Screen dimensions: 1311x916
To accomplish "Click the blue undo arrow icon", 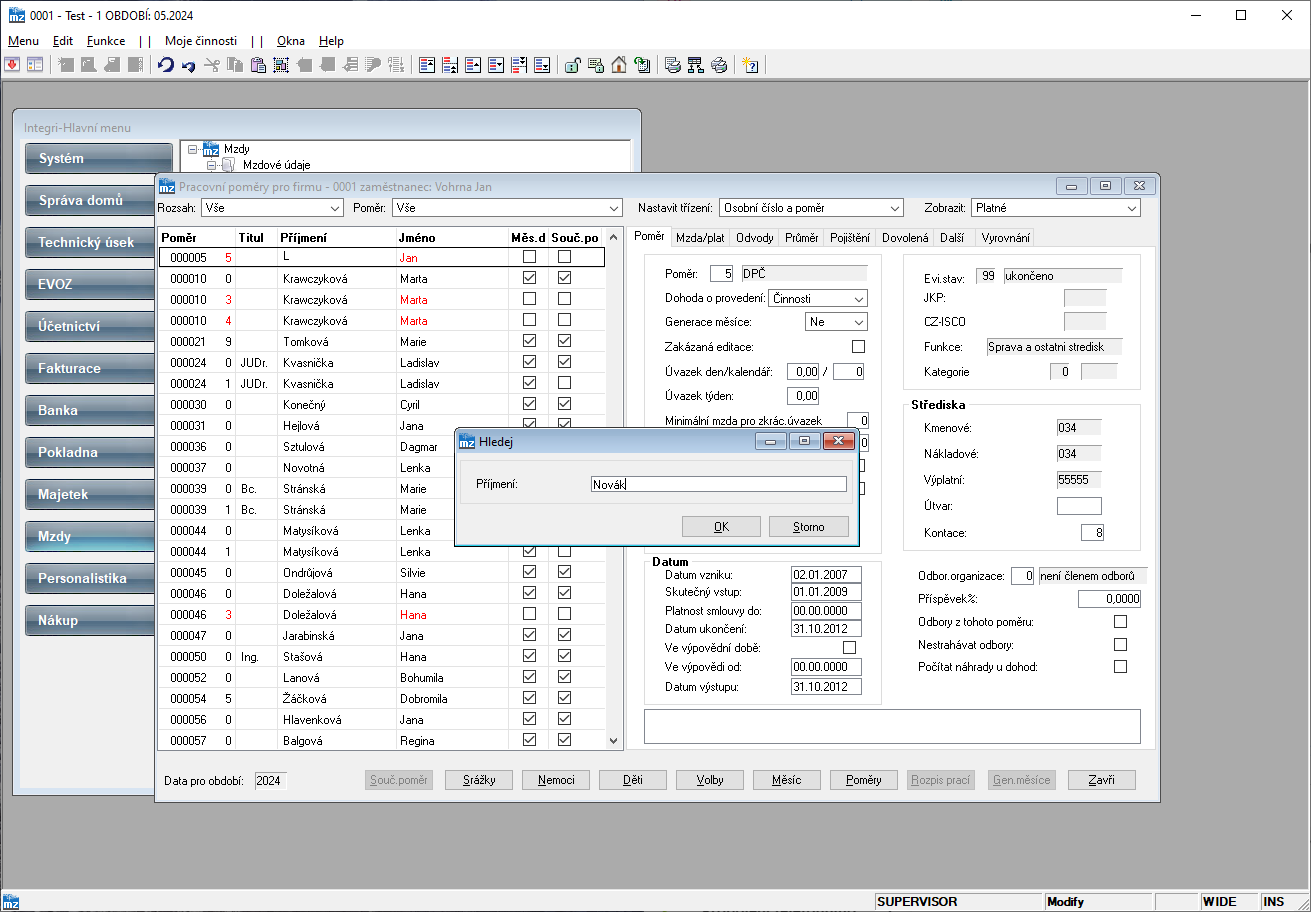I will tap(166, 65).
